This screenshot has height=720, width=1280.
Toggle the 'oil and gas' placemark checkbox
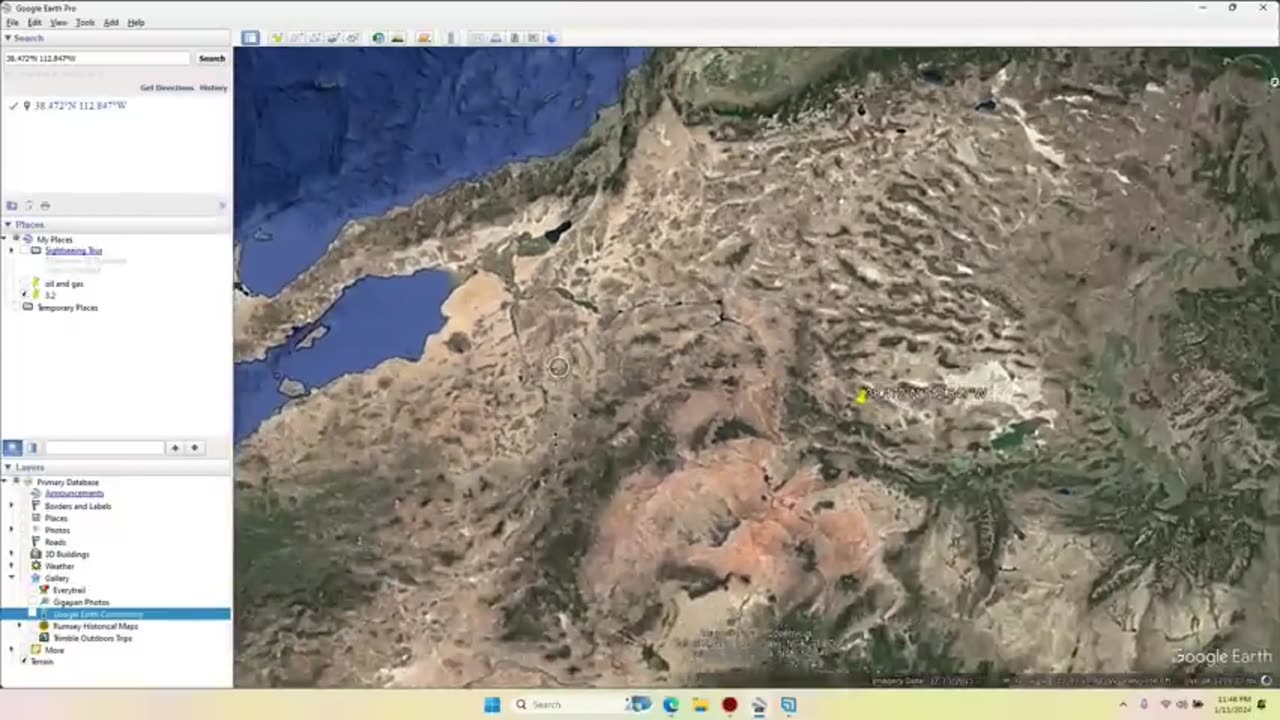point(24,284)
